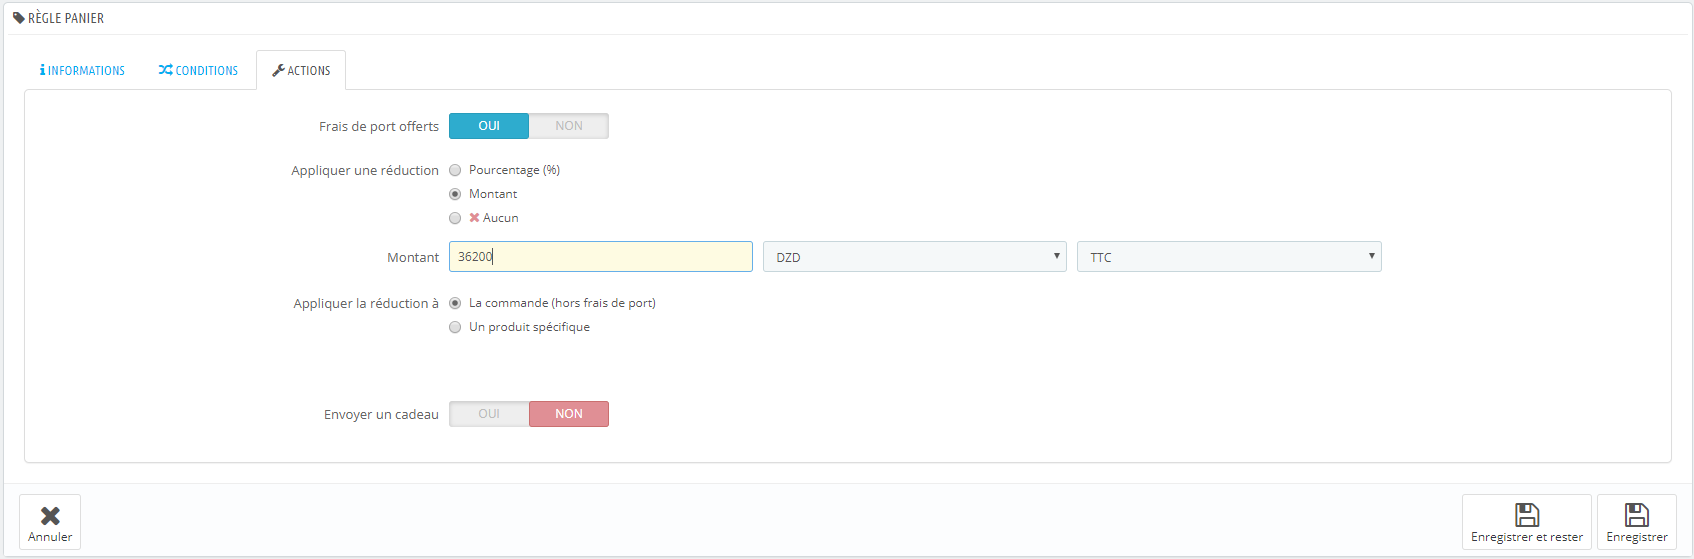This screenshot has height=559, width=1694.
Task: Click the 'Frais de port offerts' label
Action: [379, 126]
